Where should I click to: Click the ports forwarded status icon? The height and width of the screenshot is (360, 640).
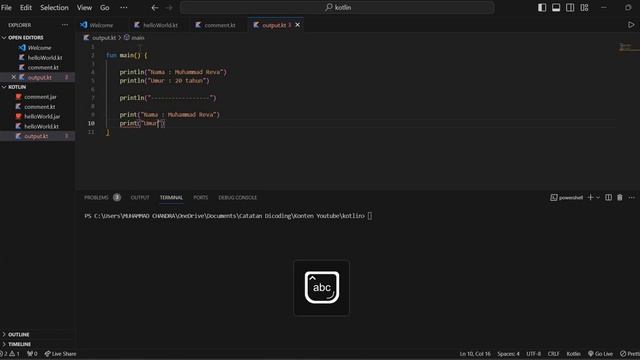point(32,354)
